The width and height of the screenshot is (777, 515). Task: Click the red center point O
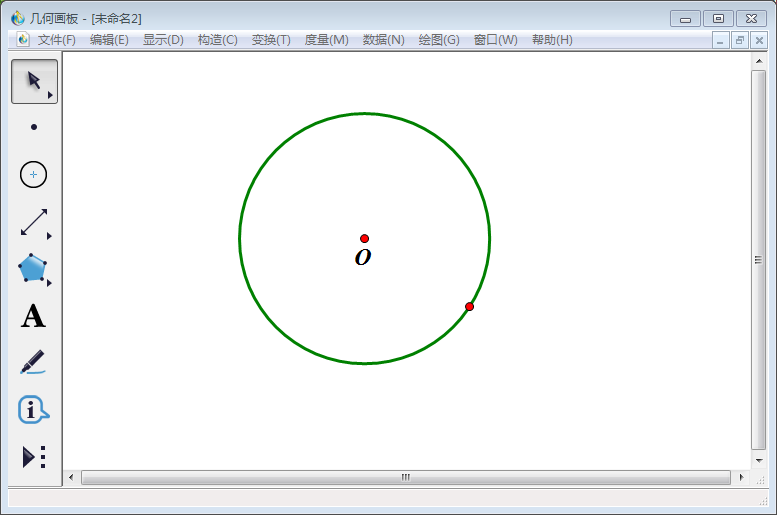(x=364, y=238)
